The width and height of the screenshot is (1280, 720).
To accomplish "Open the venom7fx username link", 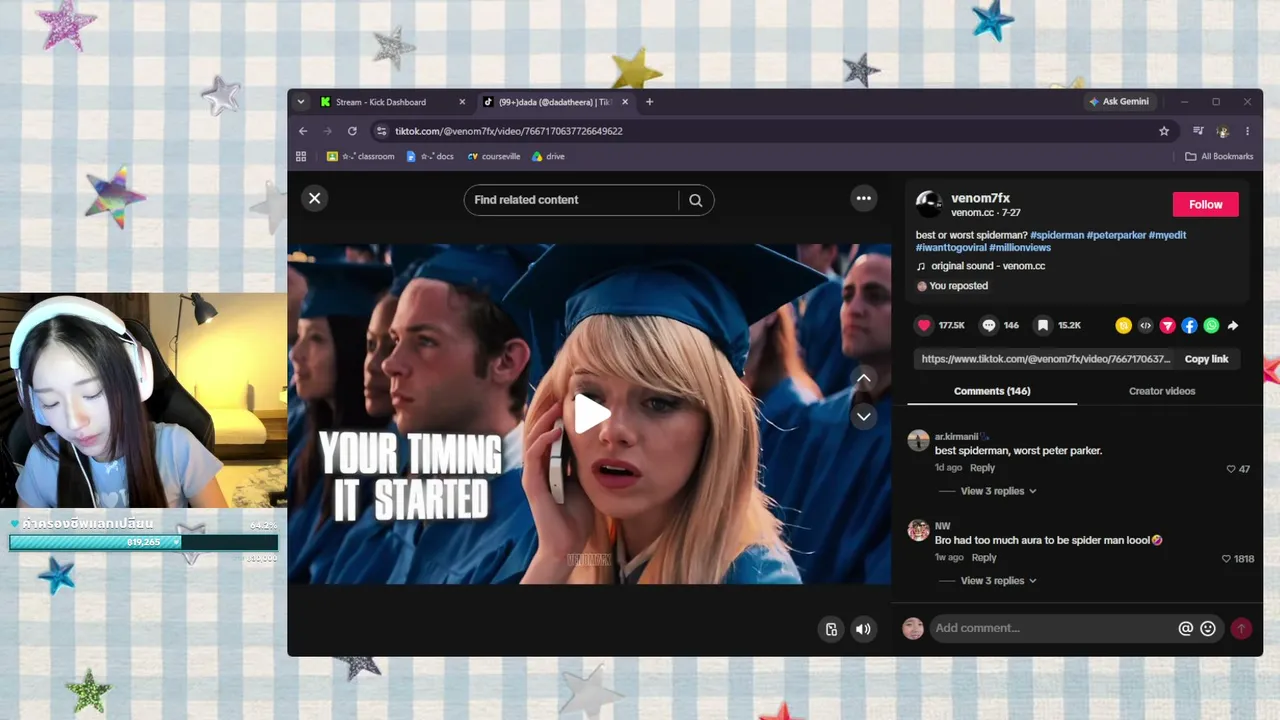I will click(980, 198).
